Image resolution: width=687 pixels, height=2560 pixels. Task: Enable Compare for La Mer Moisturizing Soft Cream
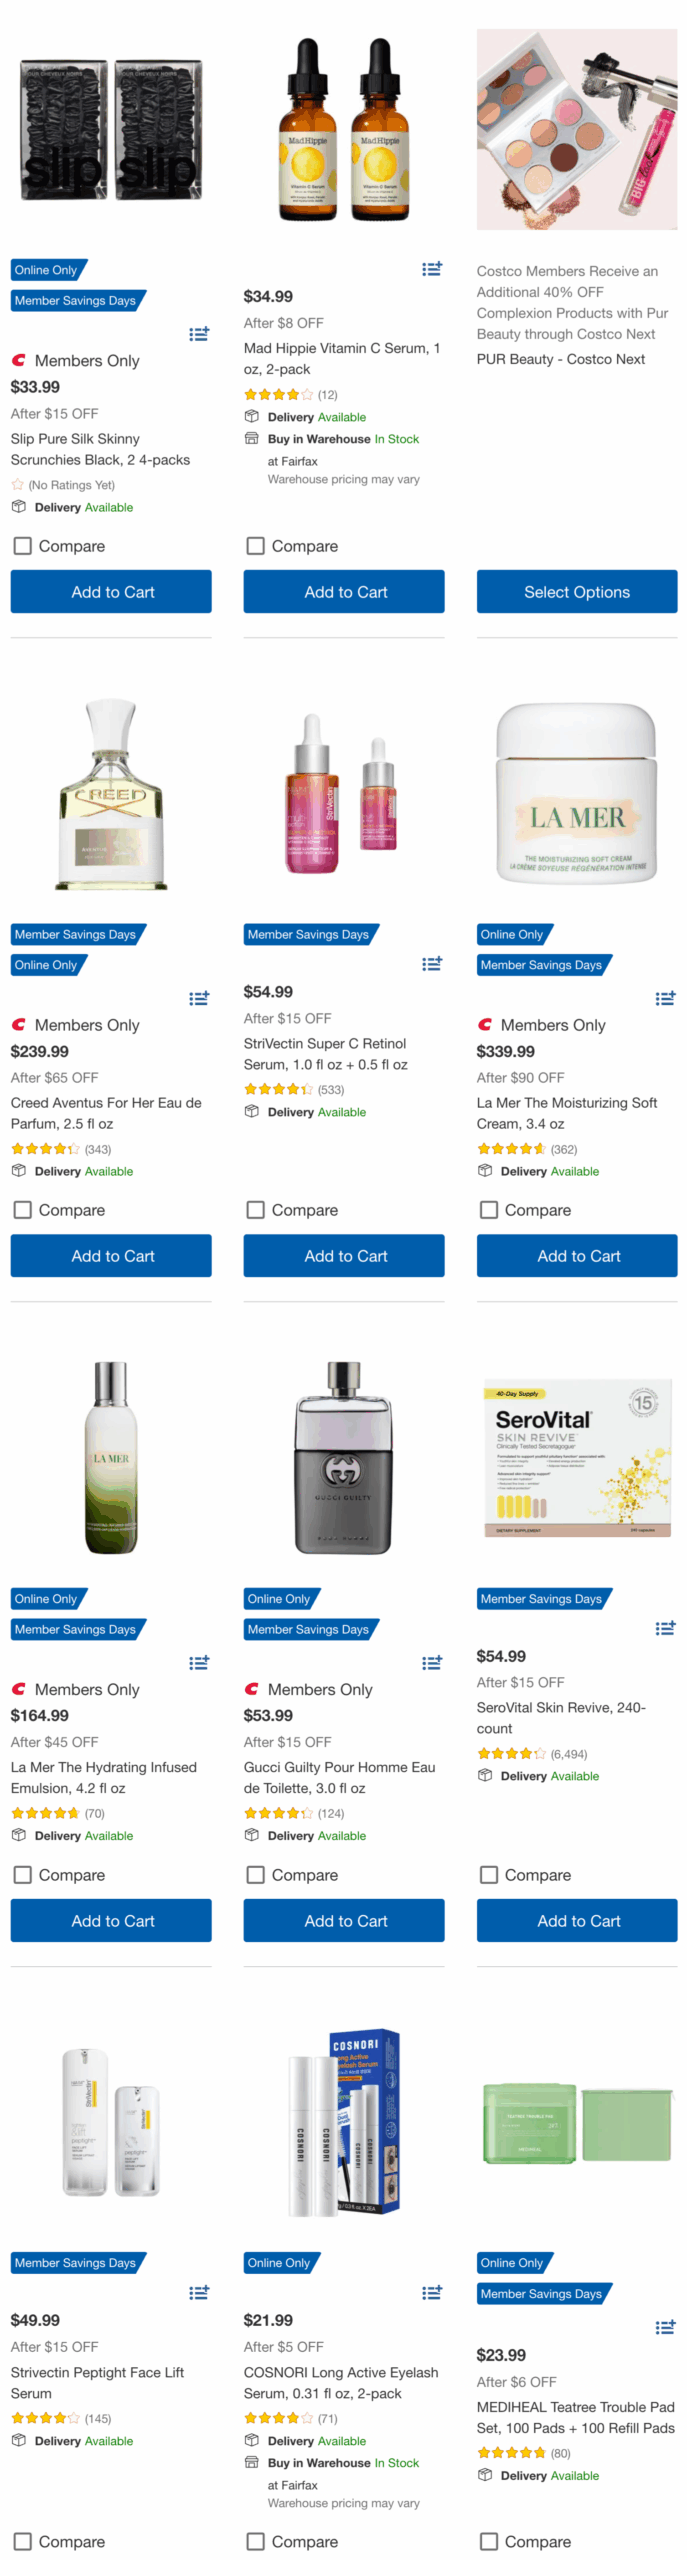tap(489, 1210)
